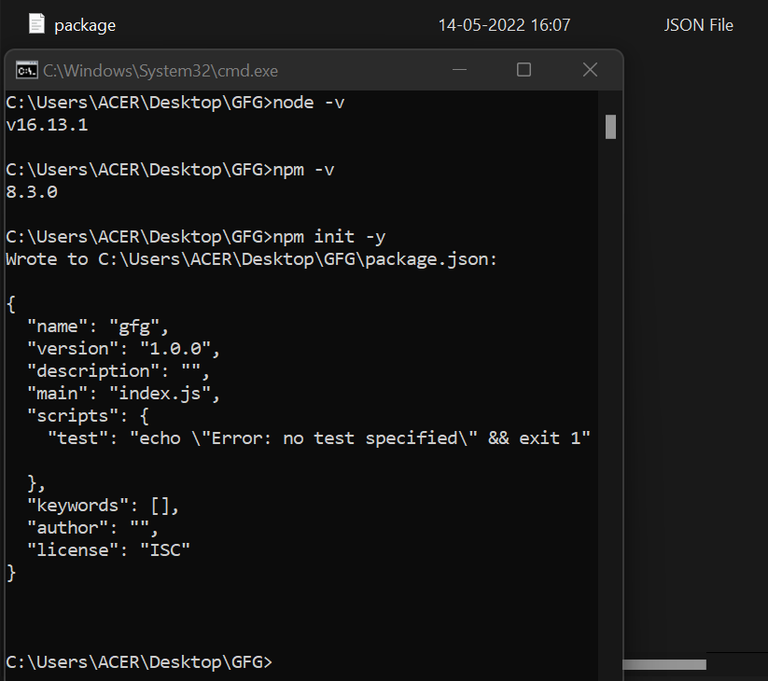Click the v16.13.1 version output
Image resolution: width=768 pixels, height=681 pixels.
coord(47,125)
